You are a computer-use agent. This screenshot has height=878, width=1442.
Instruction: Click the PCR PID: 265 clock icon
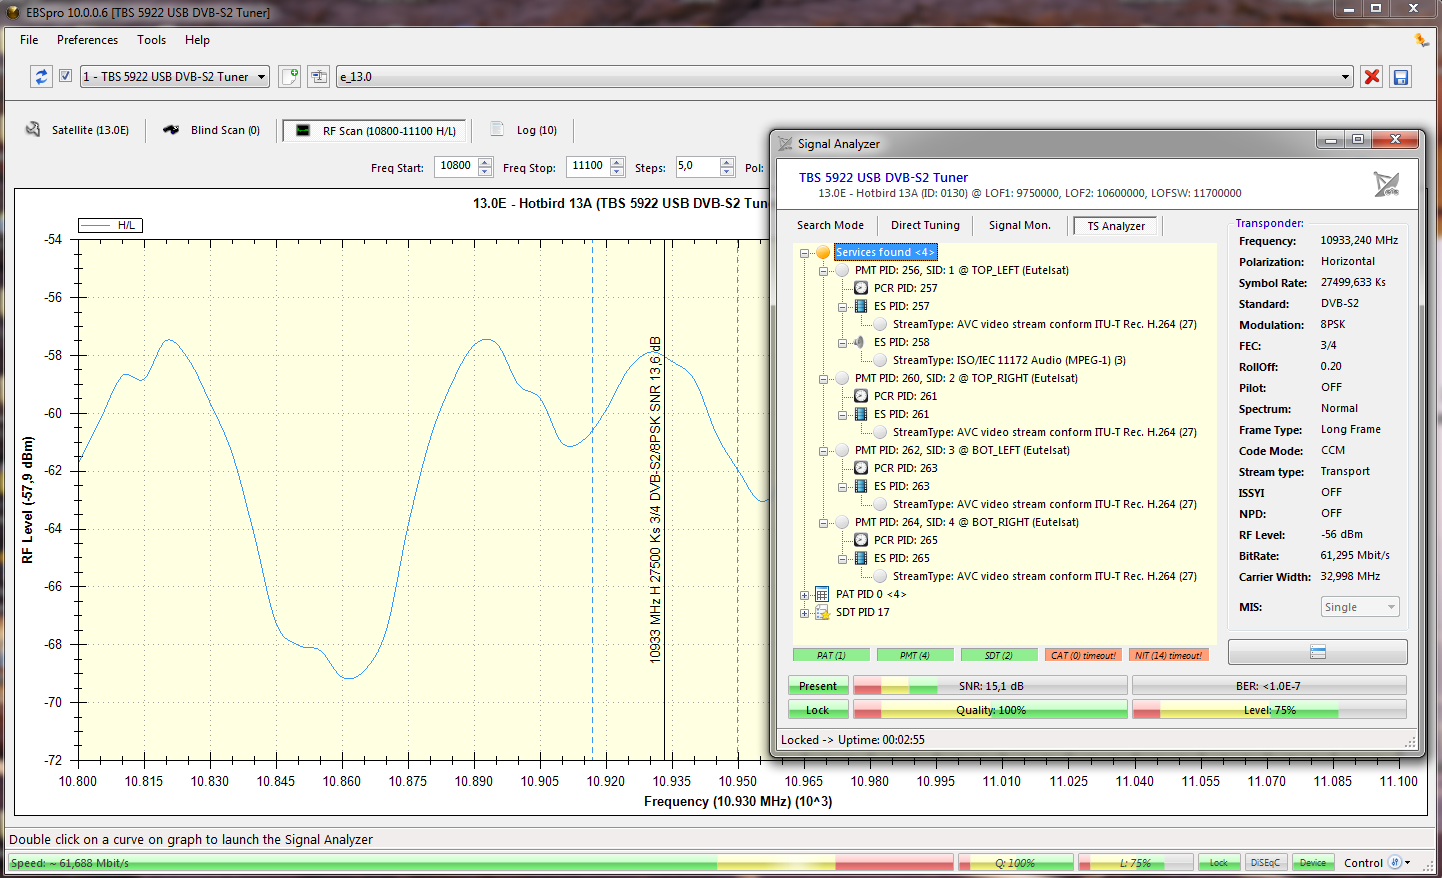coord(861,540)
